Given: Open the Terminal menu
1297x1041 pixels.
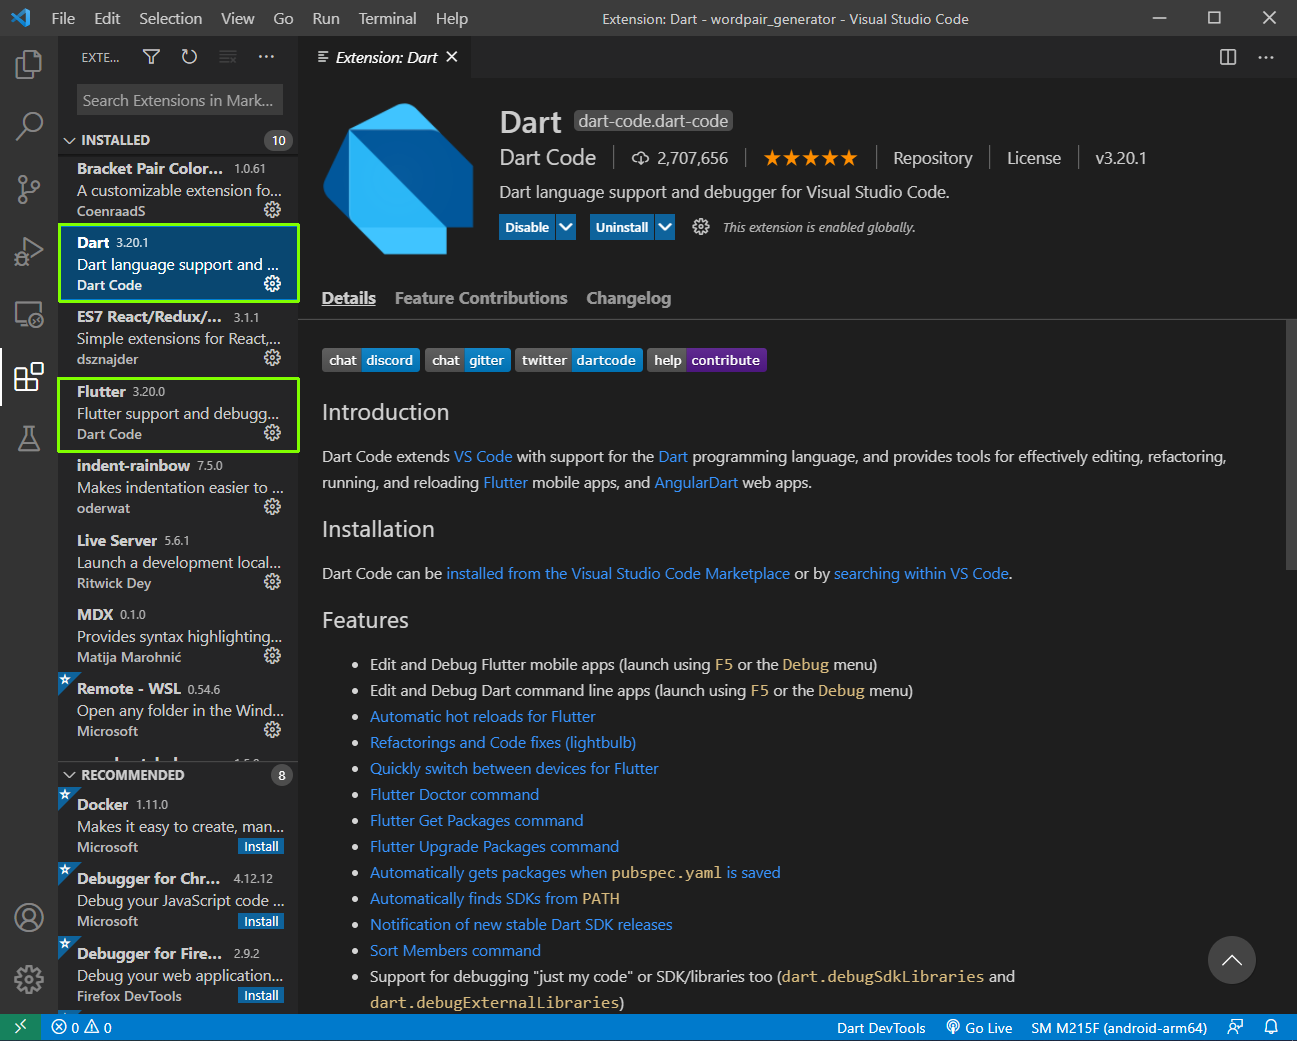Looking at the screenshot, I should (387, 18).
